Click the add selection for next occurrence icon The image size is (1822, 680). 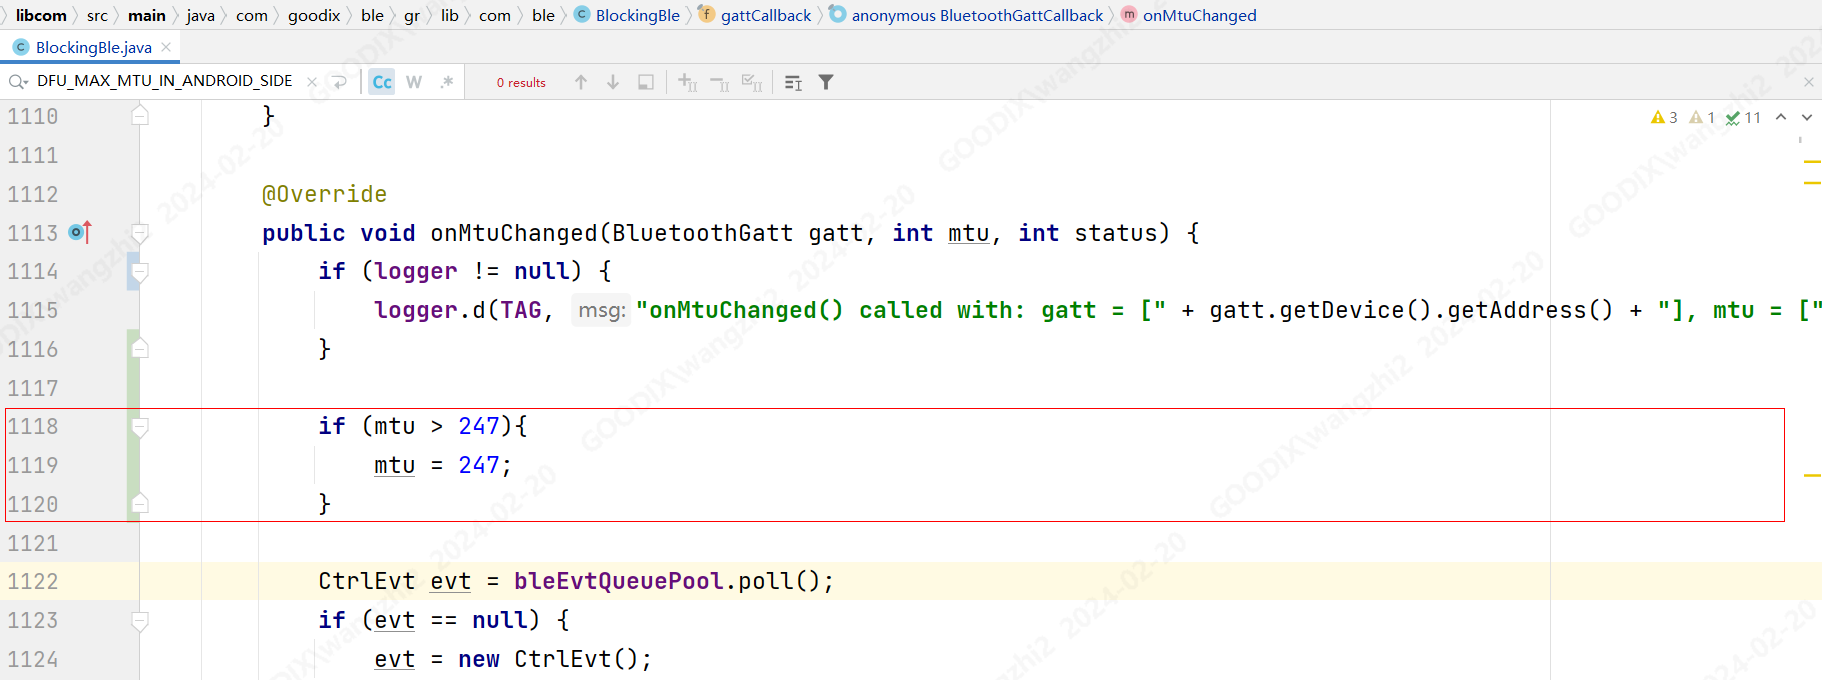pos(687,82)
